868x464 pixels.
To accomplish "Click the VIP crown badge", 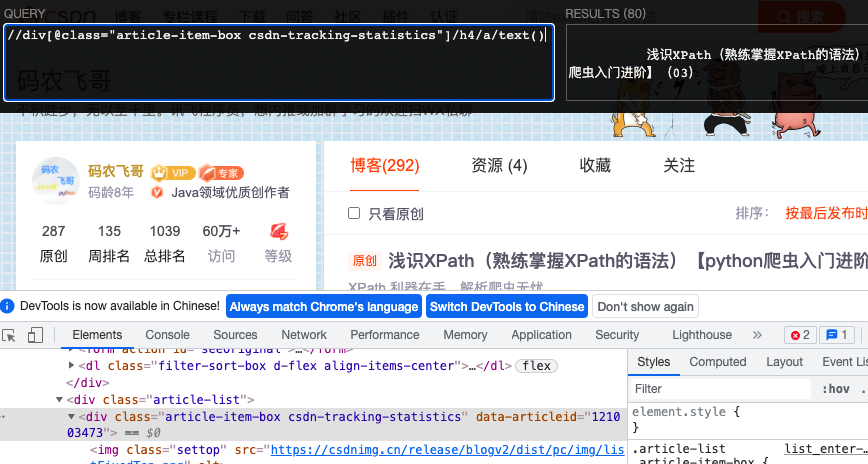I will pyautogui.click(x=173, y=173).
